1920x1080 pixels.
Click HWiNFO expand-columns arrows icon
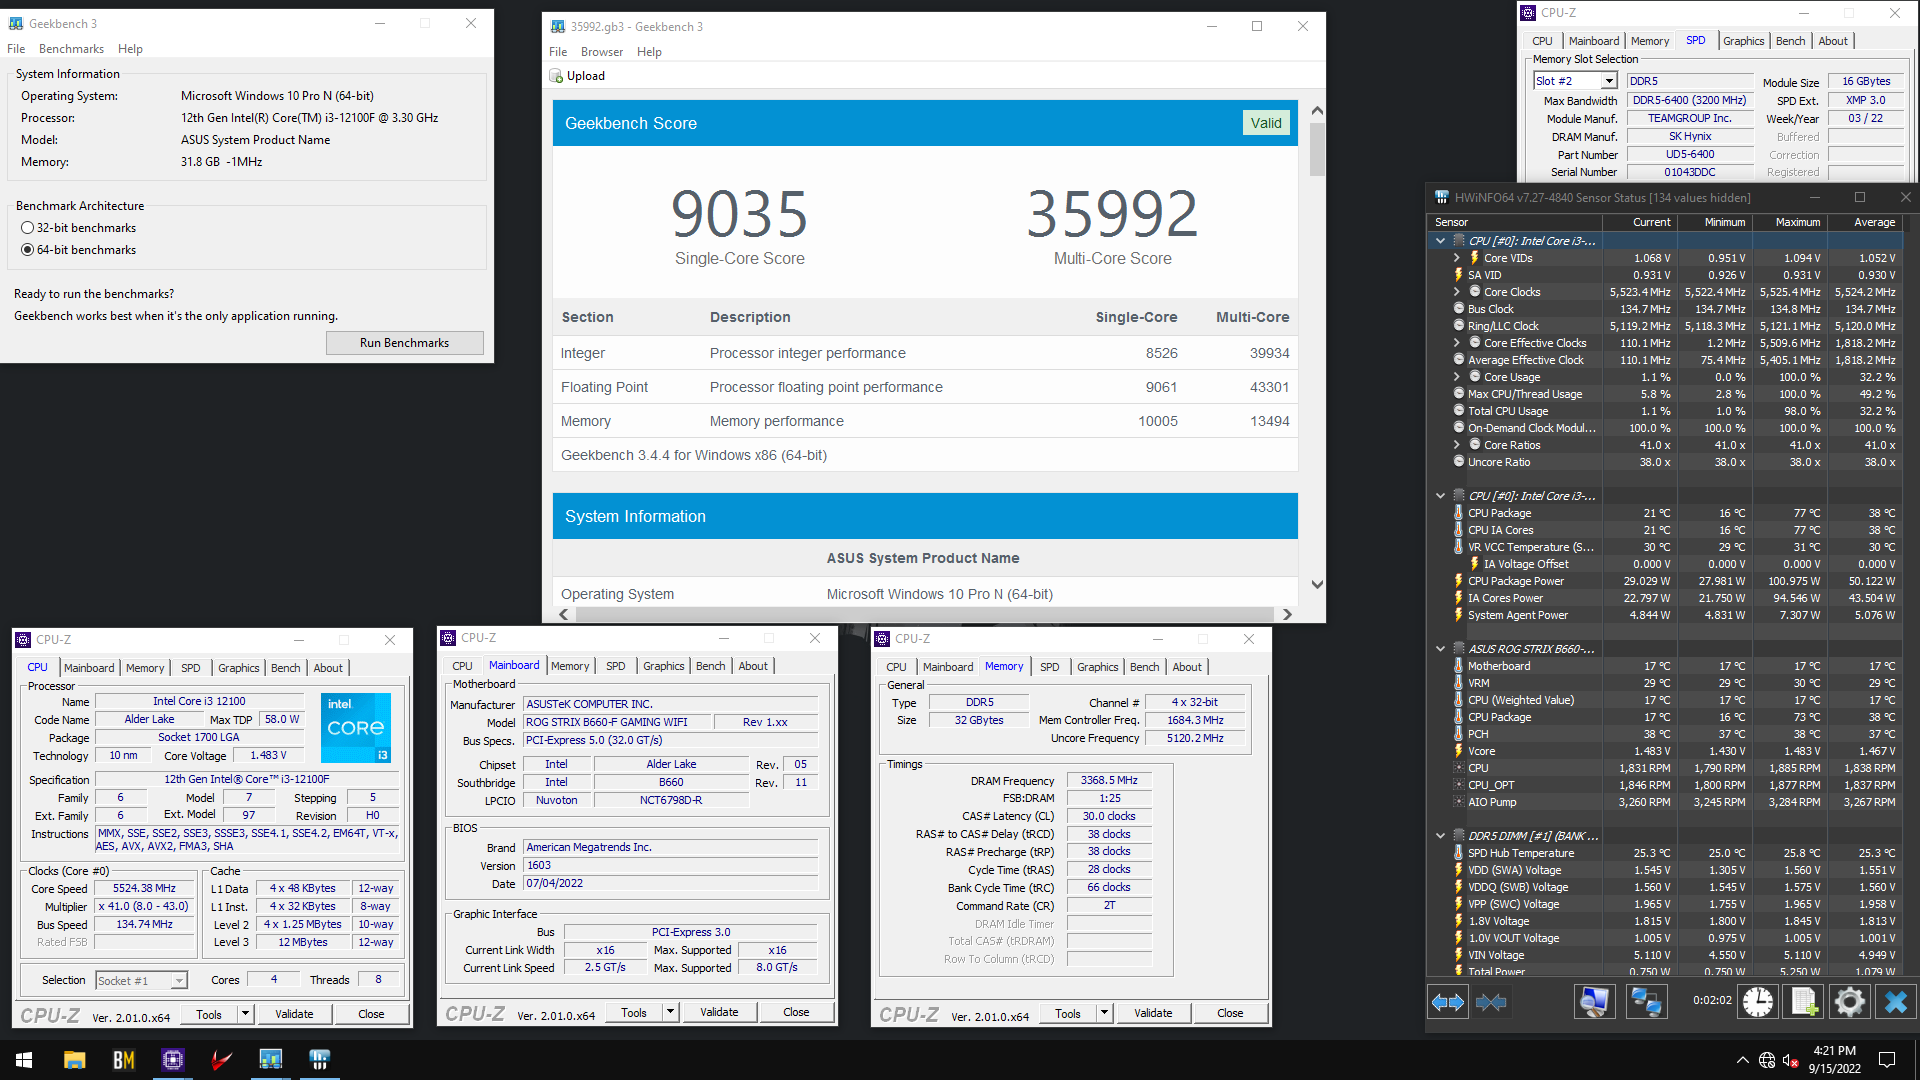(x=1447, y=1001)
